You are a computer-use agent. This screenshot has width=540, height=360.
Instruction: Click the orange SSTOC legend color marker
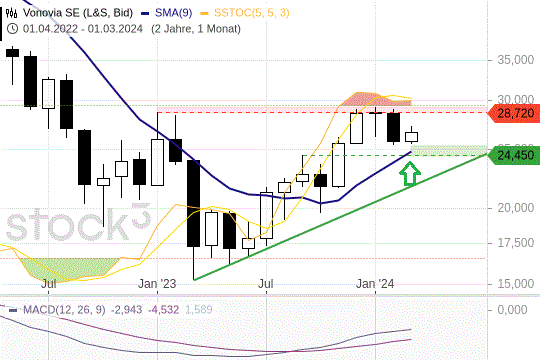click(205, 13)
